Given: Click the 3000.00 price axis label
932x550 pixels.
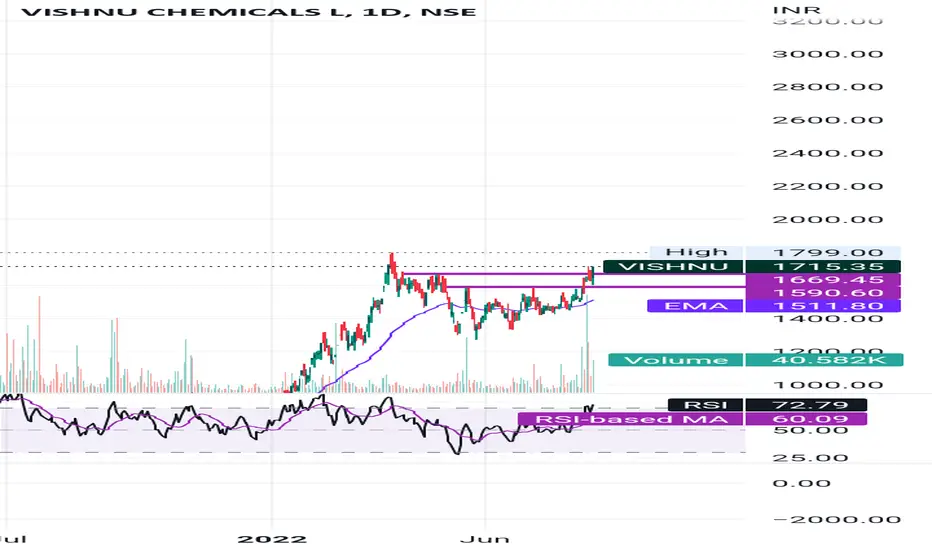Looking at the screenshot, I should [827, 54].
